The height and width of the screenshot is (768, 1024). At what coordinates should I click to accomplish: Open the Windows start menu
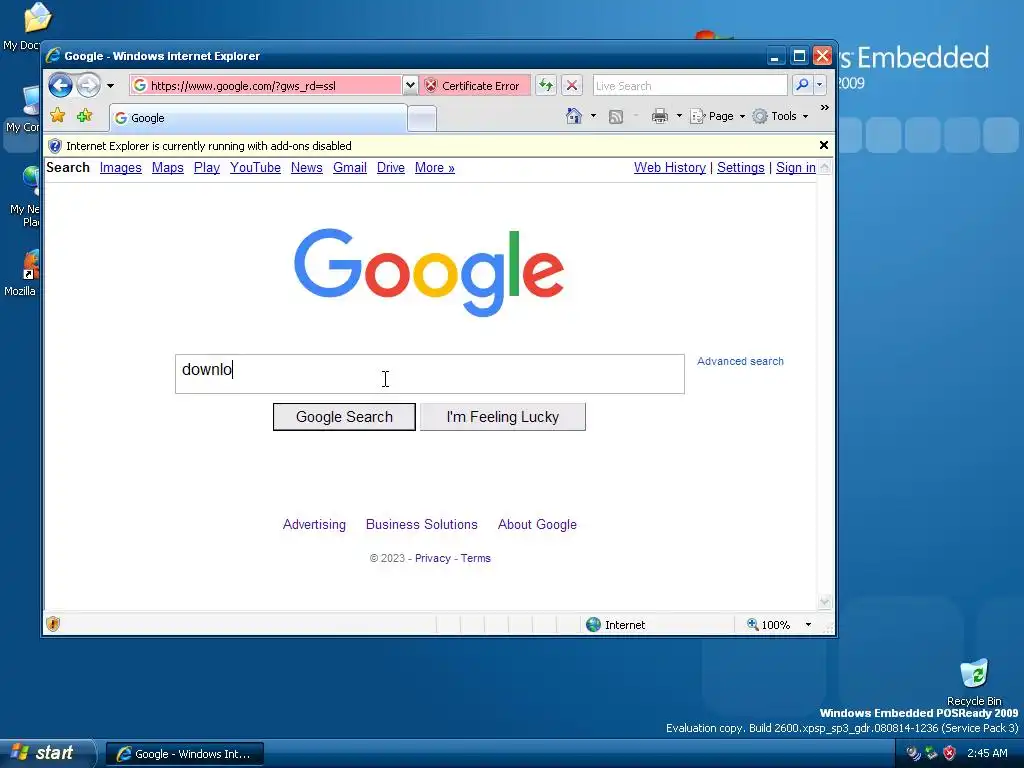pos(48,753)
